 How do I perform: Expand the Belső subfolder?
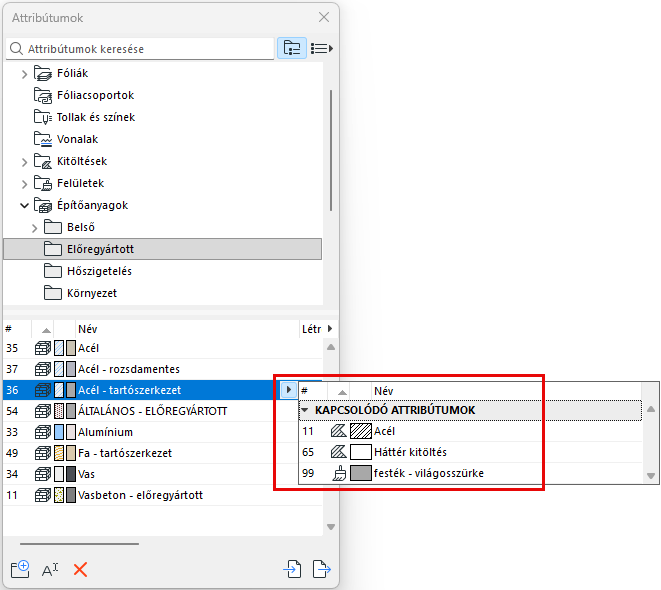click(x=35, y=228)
